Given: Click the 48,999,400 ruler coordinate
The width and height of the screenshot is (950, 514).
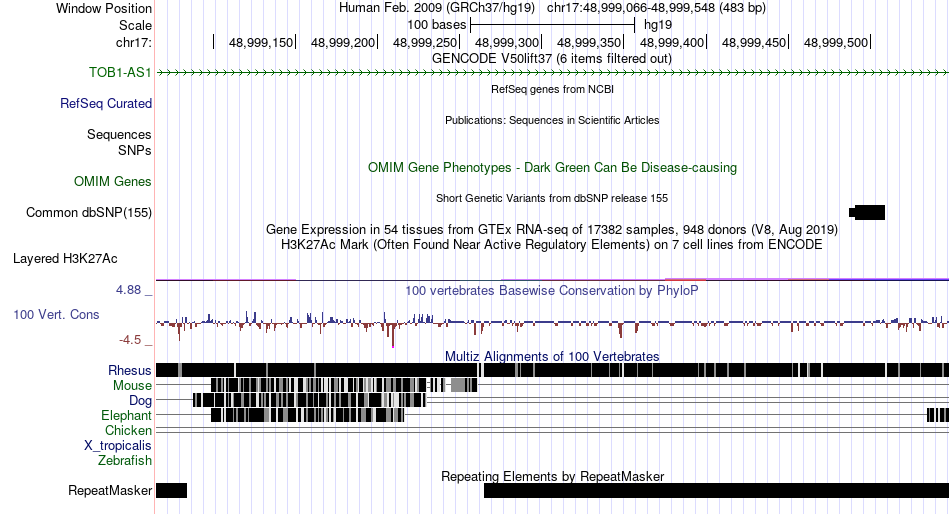Looking at the screenshot, I should click(672, 42).
